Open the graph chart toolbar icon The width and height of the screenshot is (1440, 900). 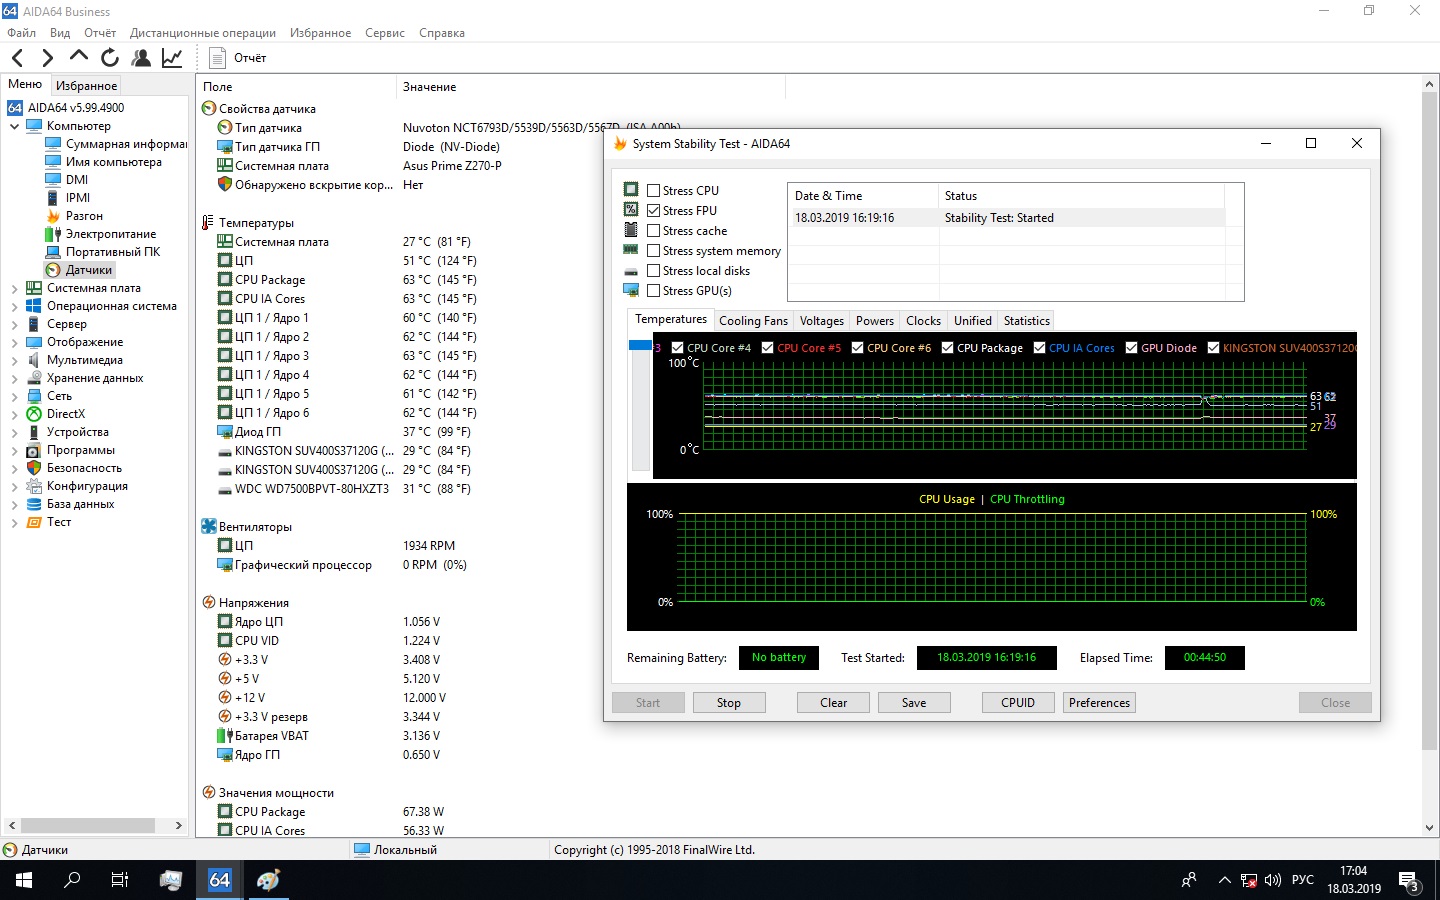172,58
